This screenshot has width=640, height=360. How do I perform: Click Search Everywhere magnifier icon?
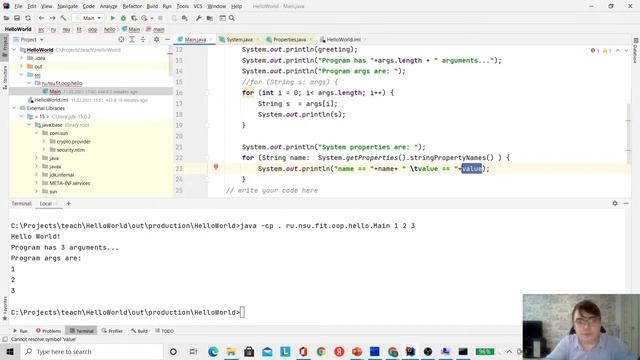click(x=232, y=18)
